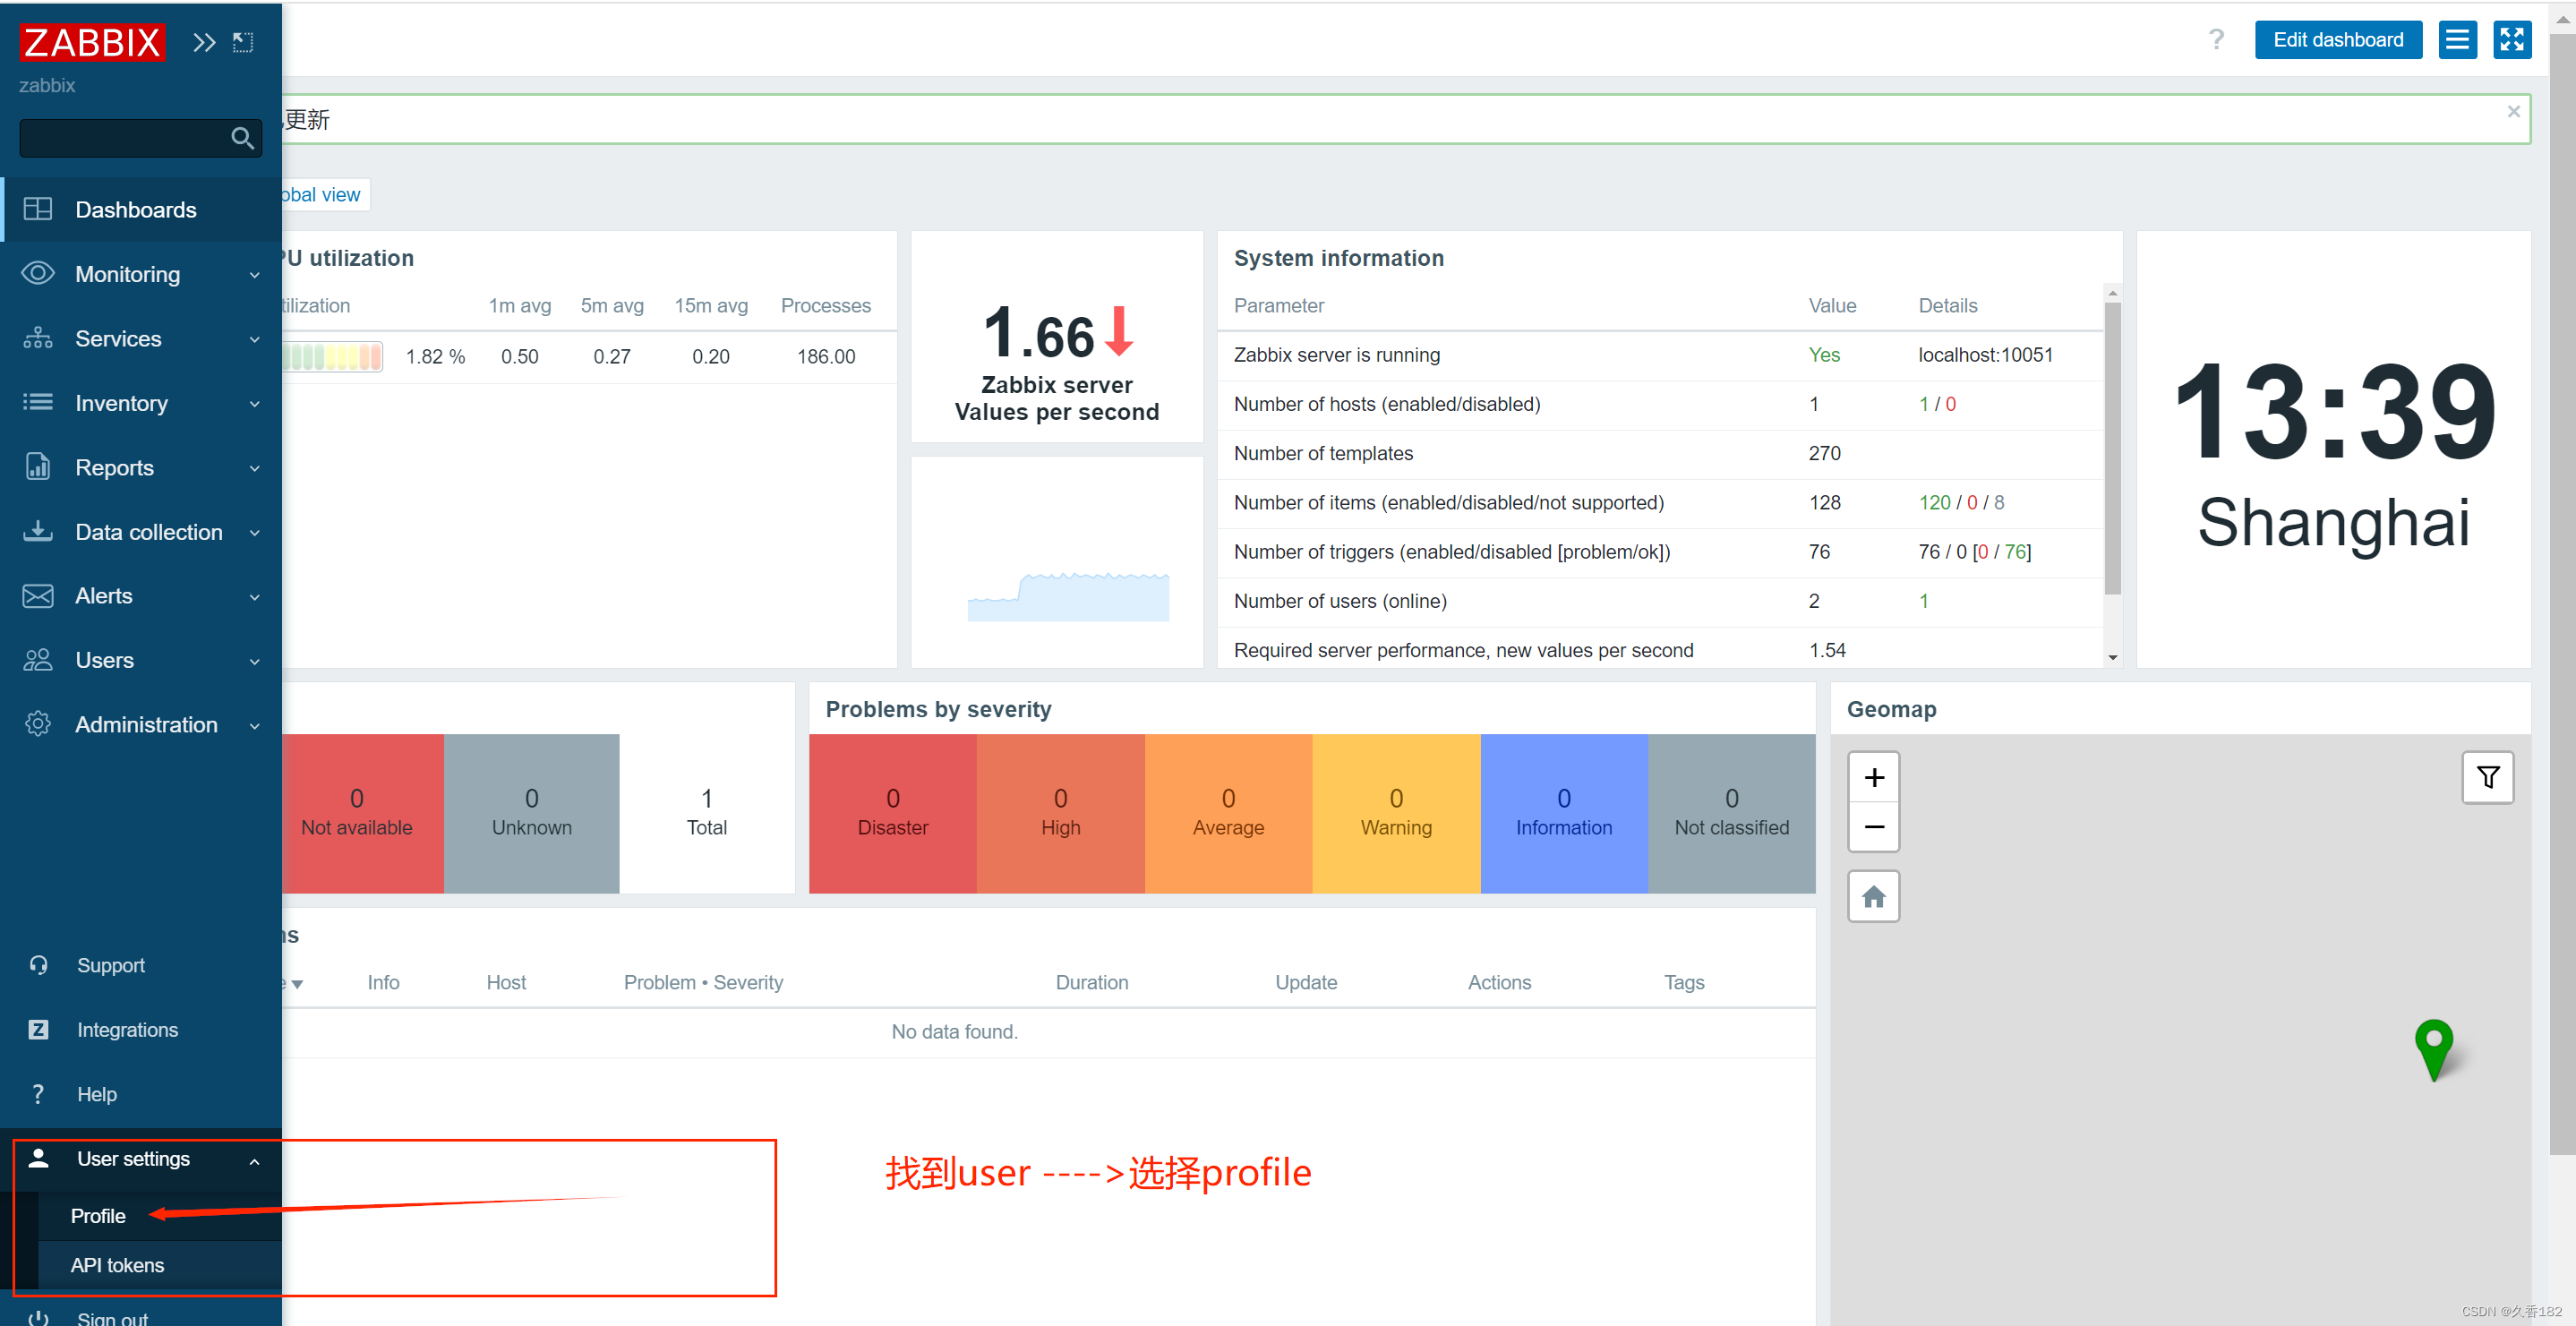This screenshot has width=2576, height=1326.
Task: Collapse sidebar with double-chevron icon
Action: (x=204, y=42)
